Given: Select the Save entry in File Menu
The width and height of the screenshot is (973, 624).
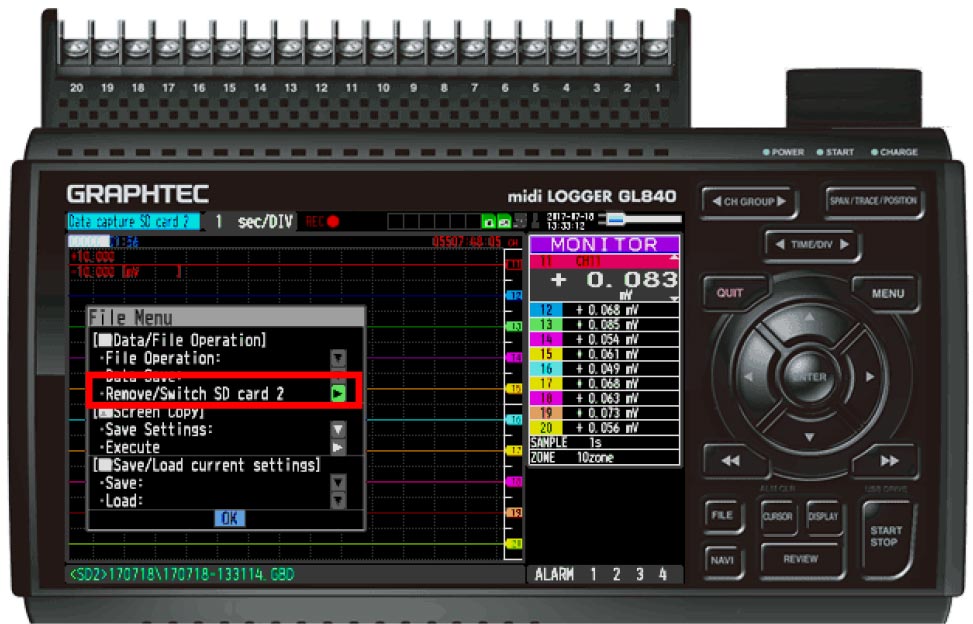Looking at the screenshot, I should (x=123, y=483).
